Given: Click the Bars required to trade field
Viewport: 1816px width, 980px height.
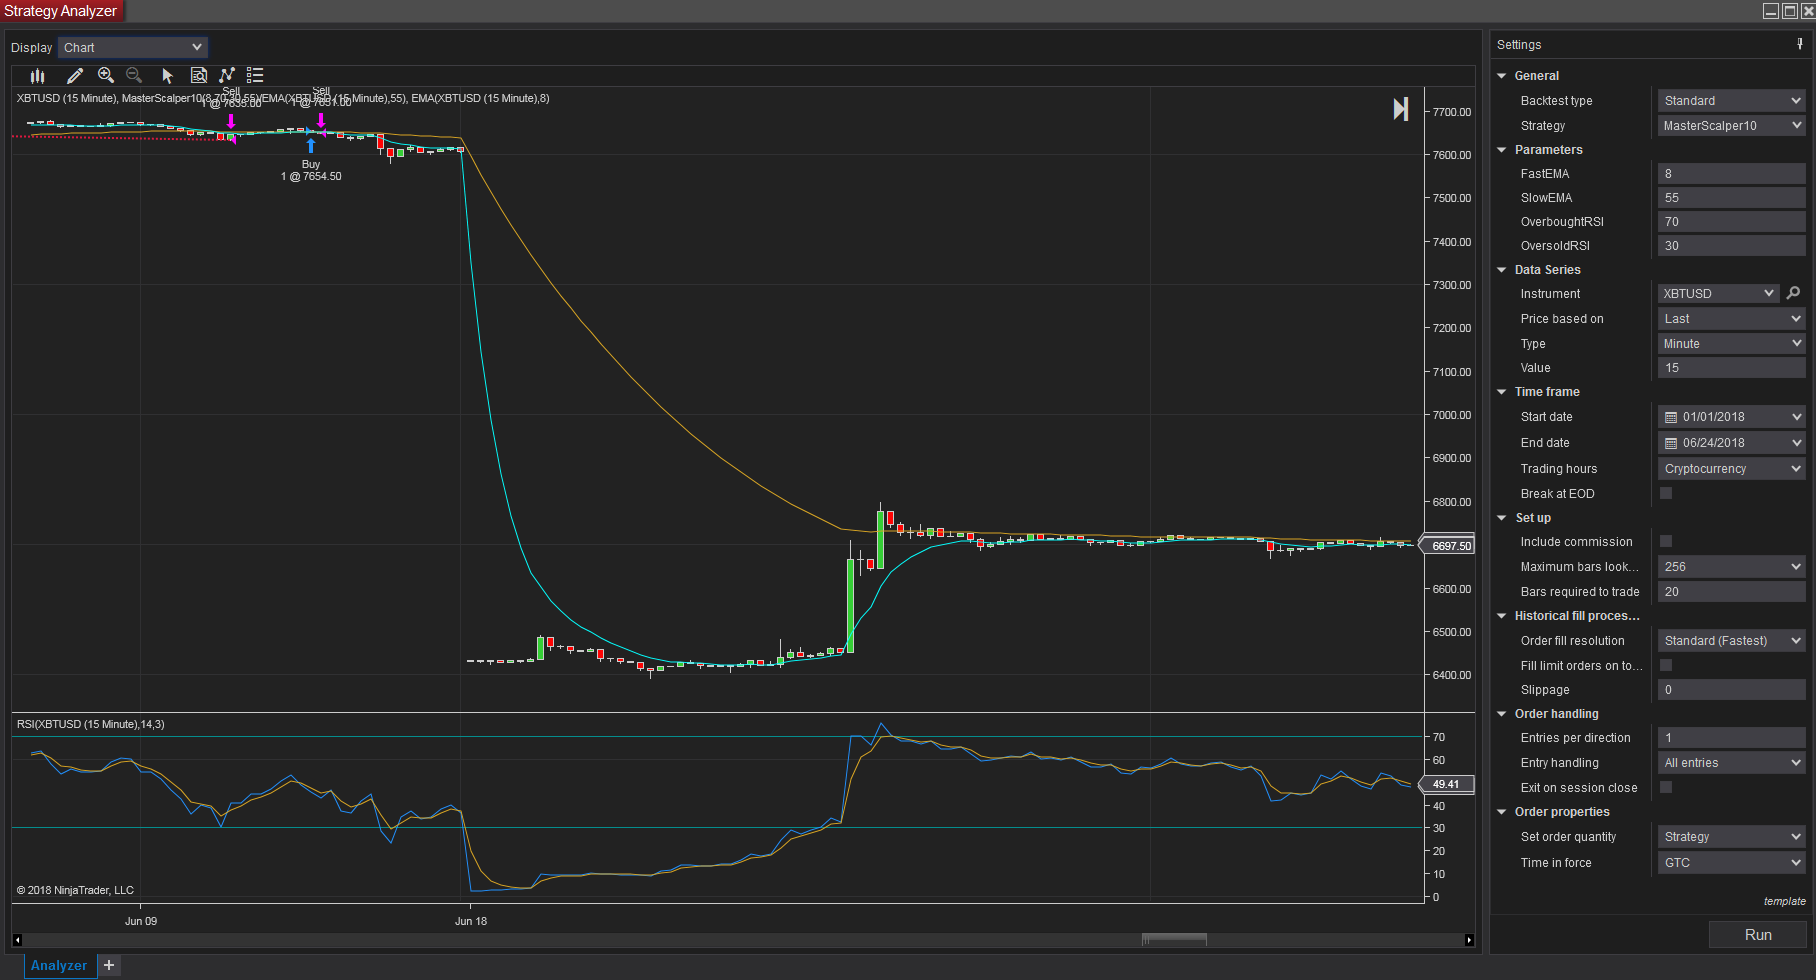Looking at the screenshot, I should tap(1732, 591).
